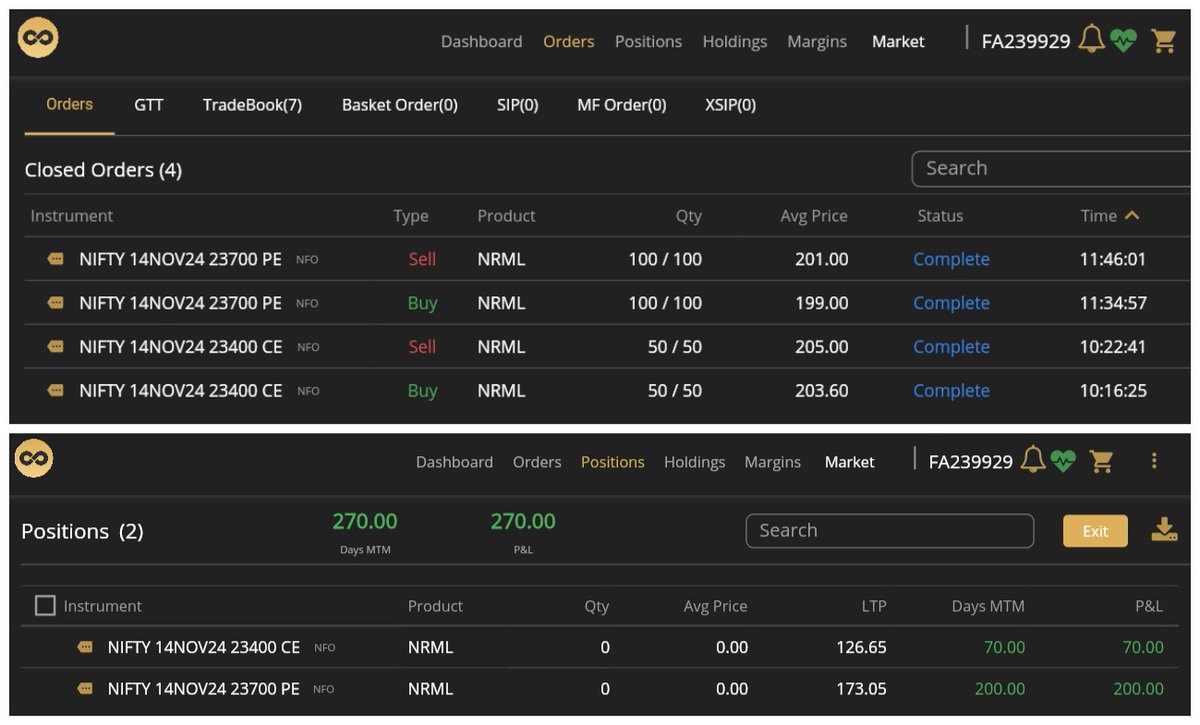This screenshot has width=1200, height=725.
Task: Open the Basket Order(0) tab
Action: click(x=400, y=104)
